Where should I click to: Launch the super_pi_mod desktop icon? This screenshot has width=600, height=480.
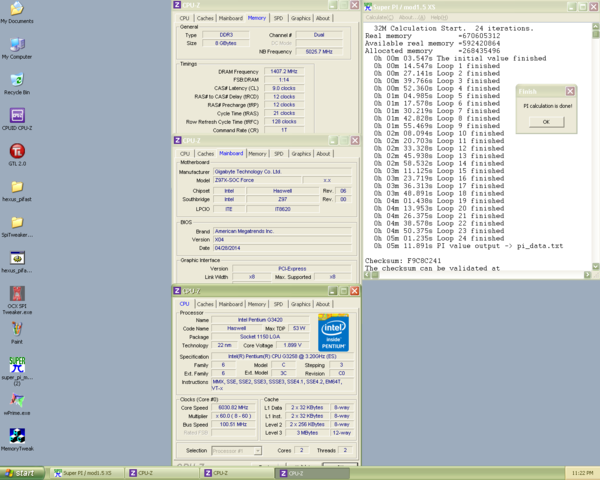(17, 371)
